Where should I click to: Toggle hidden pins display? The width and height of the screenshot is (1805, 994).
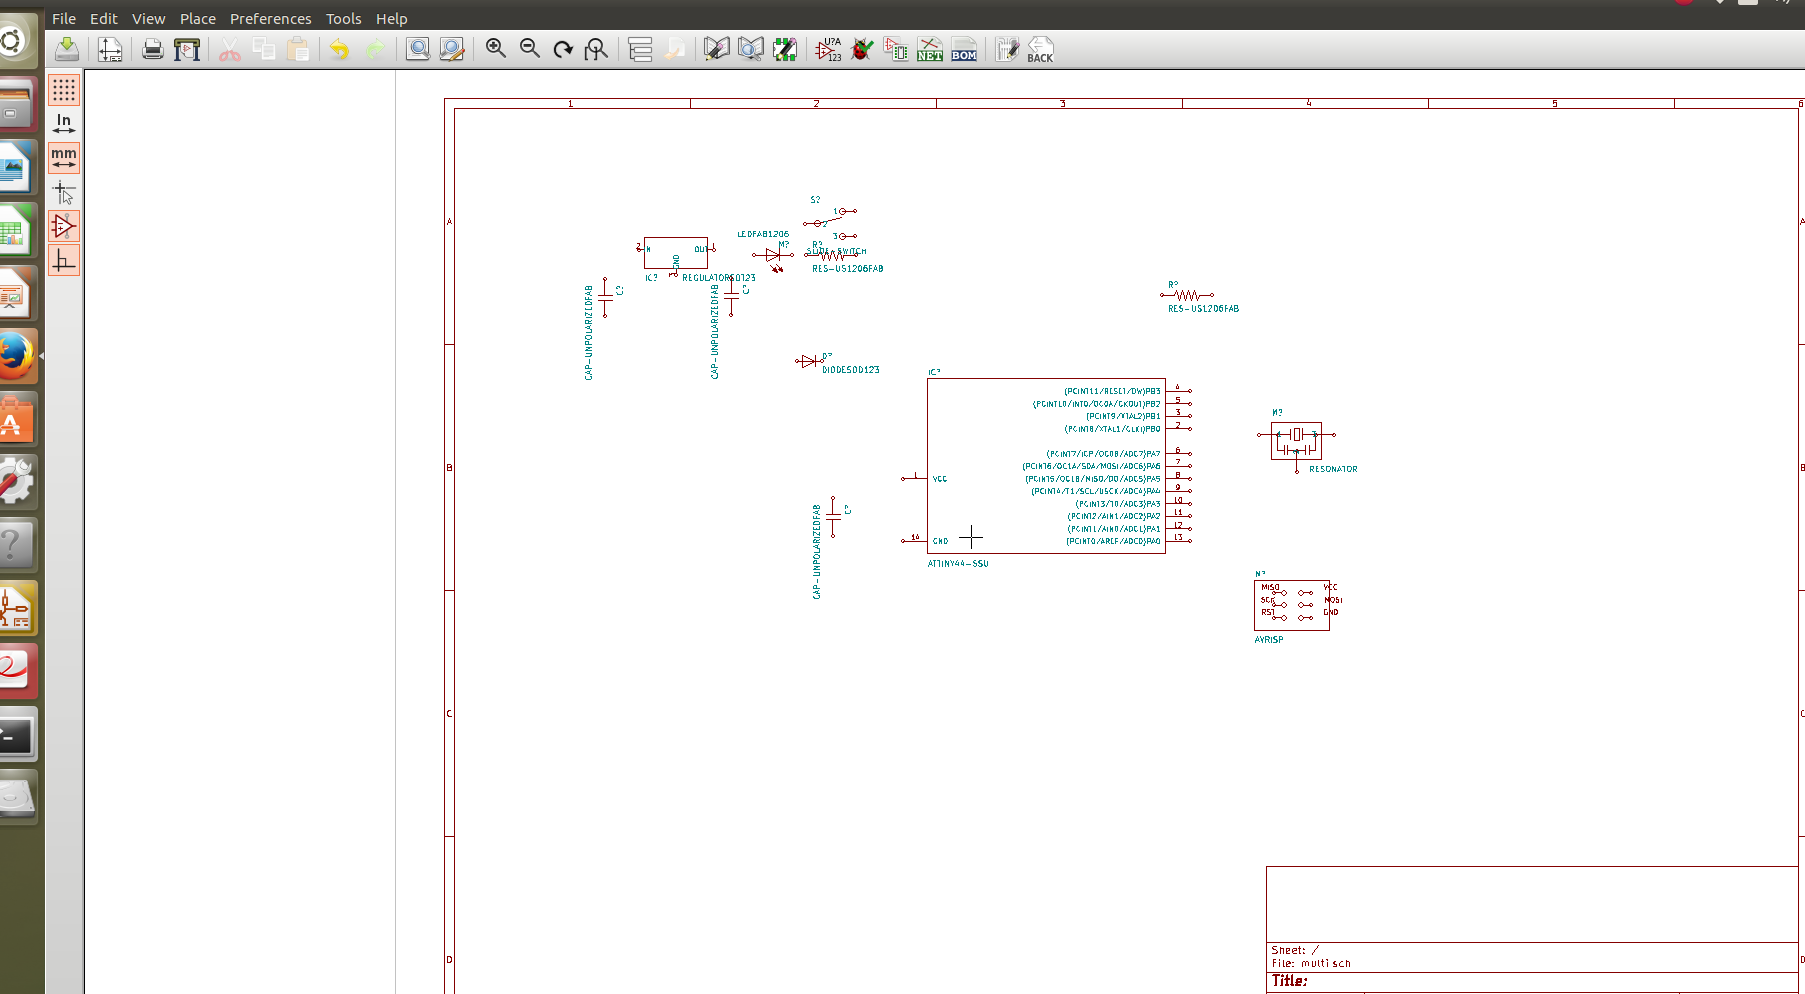click(x=64, y=226)
